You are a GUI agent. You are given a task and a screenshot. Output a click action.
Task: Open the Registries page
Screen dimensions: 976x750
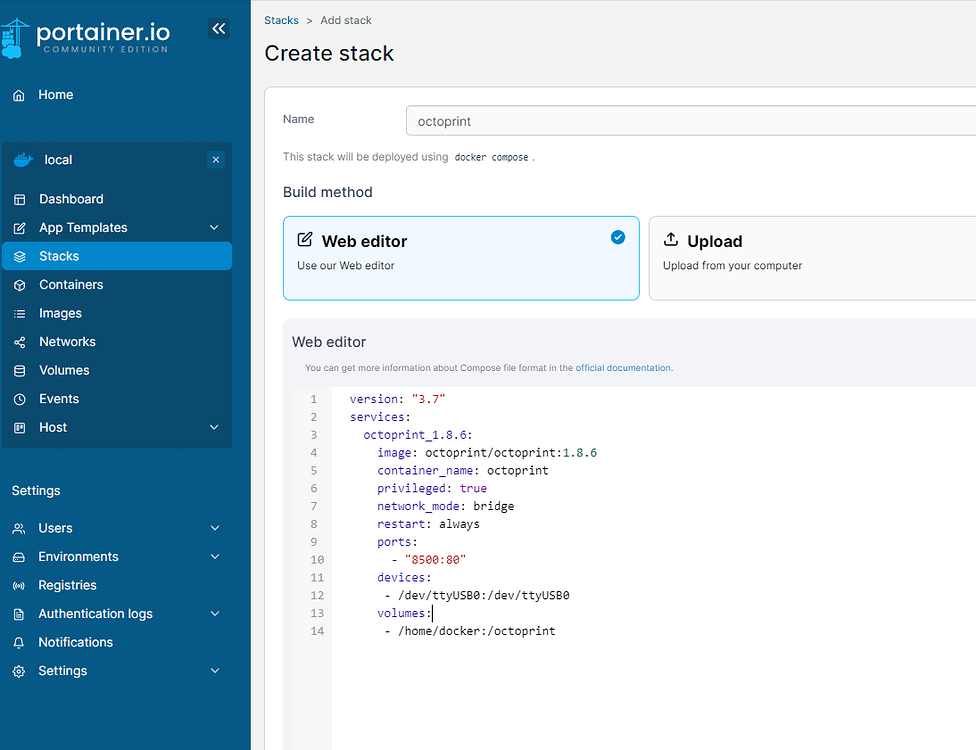click(x=67, y=585)
